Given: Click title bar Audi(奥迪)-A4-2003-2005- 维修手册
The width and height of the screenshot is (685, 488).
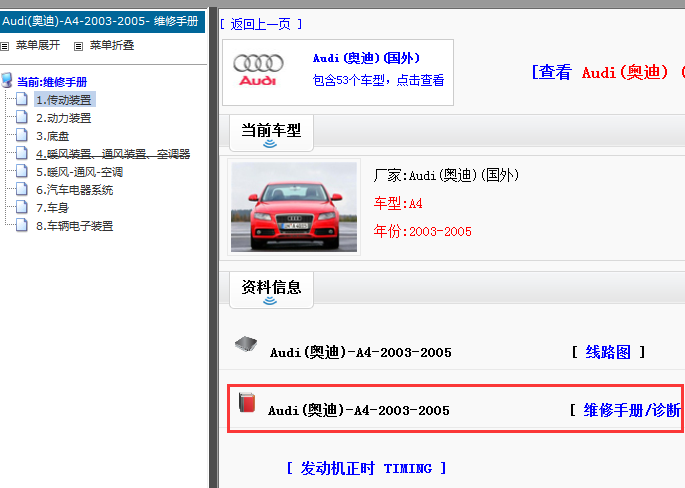Looking at the screenshot, I should coord(103,21).
